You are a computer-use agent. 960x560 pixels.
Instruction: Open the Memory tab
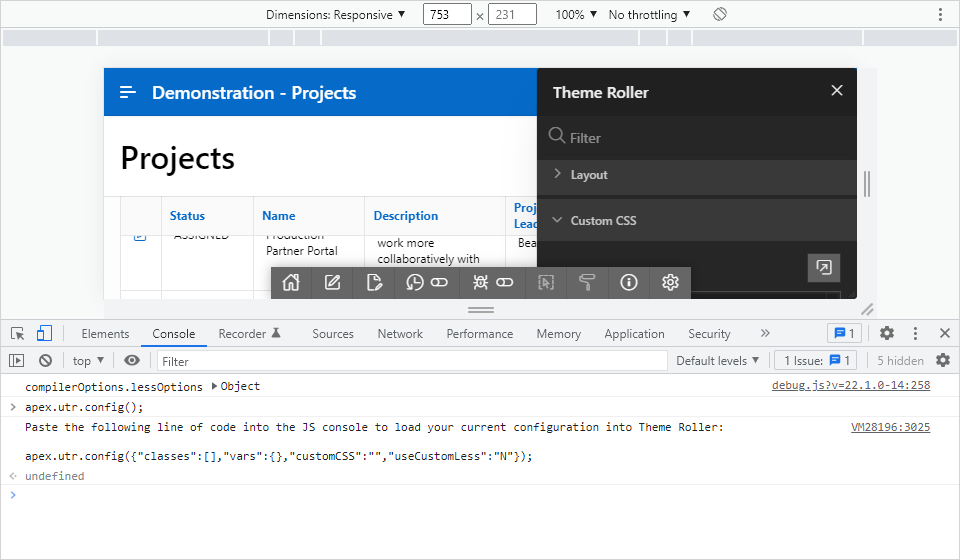[x=558, y=334]
